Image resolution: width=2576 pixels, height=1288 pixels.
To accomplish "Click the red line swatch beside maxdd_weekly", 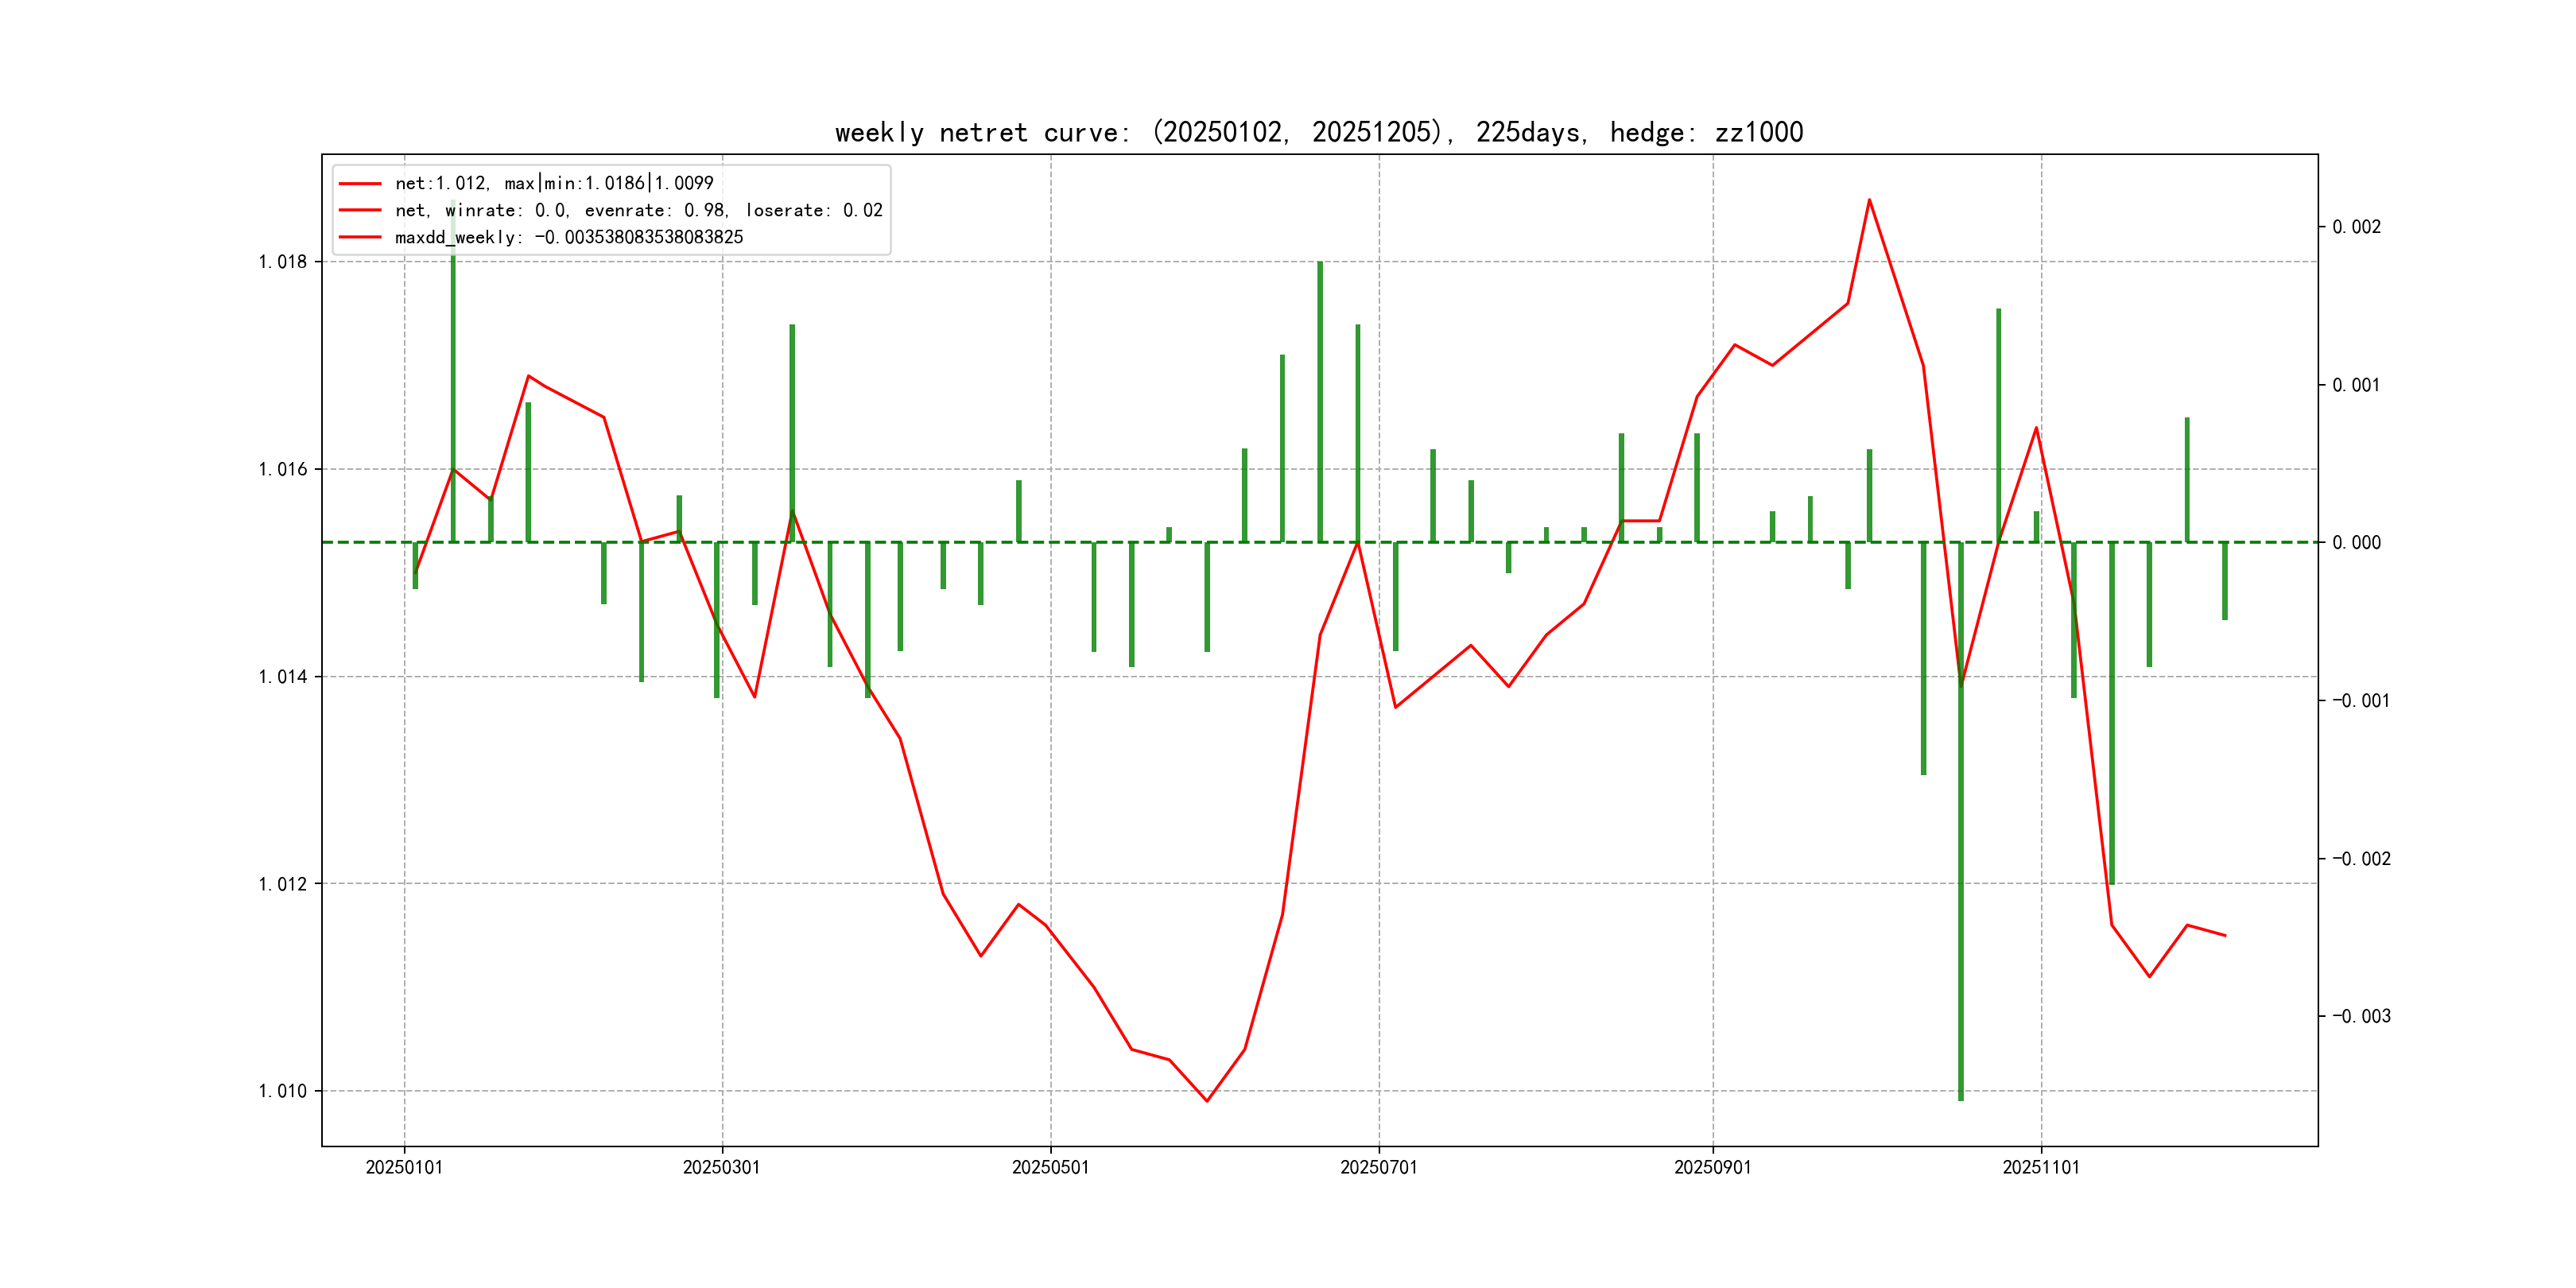I will click(x=360, y=237).
